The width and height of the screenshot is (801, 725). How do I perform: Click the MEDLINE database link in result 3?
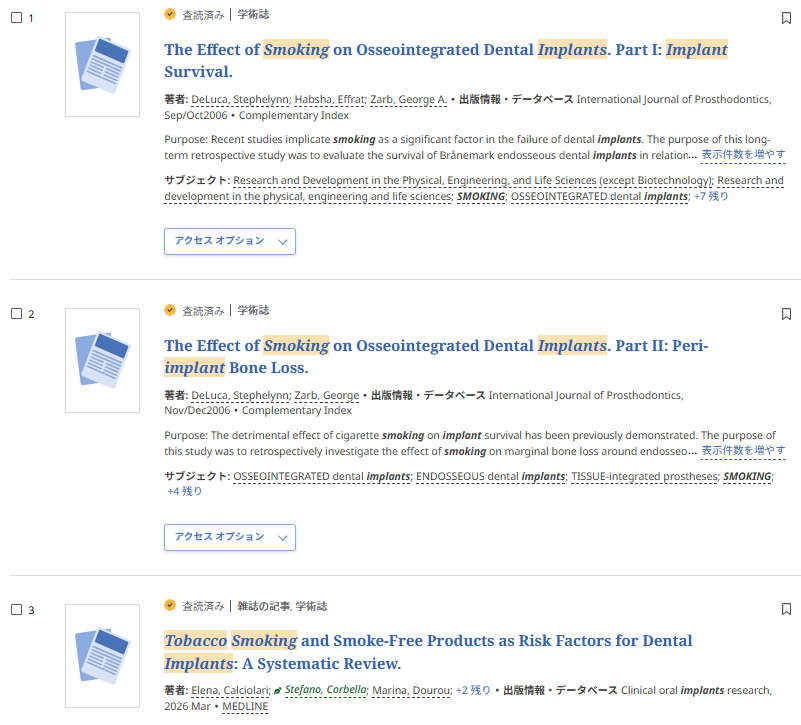pos(245,706)
